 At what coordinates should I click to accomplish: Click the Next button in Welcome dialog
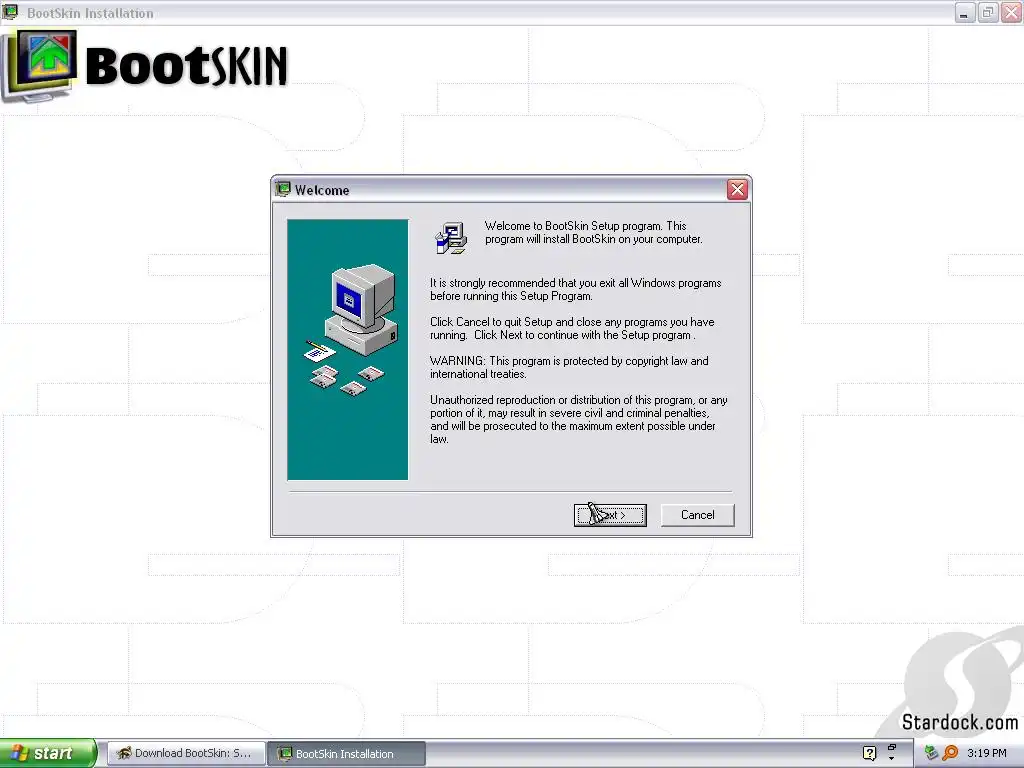pos(610,515)
